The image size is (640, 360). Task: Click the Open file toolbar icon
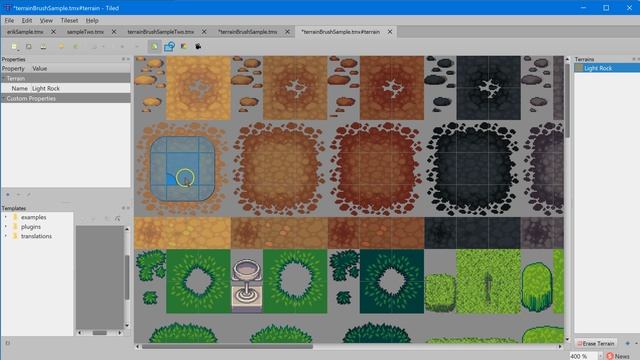pyautogui.click(x=29, y=47)
